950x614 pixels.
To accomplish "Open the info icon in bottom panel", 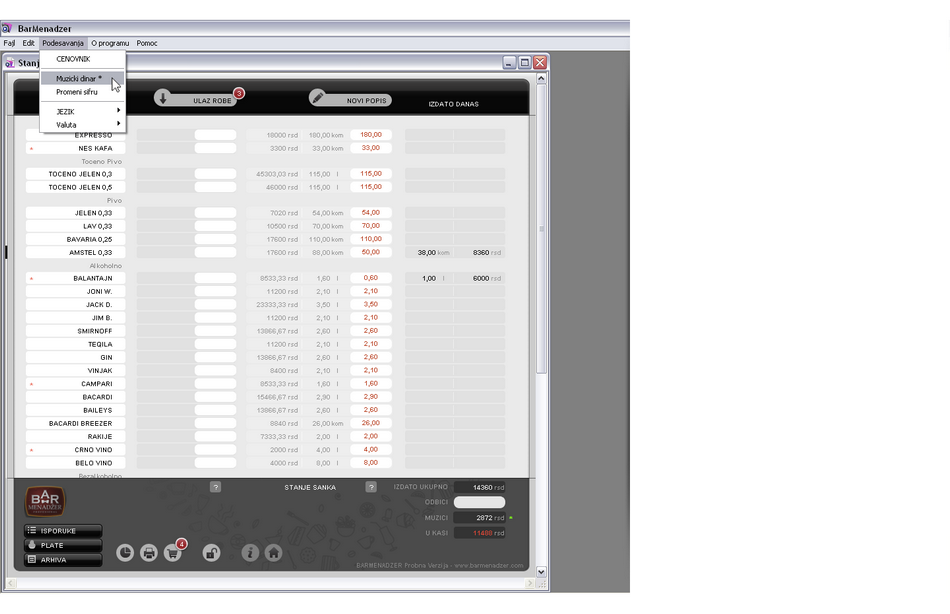I will click(250, 553).
